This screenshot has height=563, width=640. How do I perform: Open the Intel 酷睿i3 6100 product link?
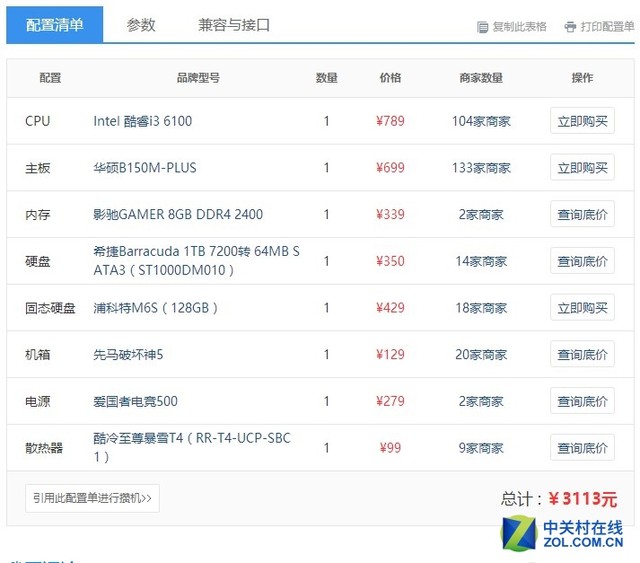coord(142,121)
